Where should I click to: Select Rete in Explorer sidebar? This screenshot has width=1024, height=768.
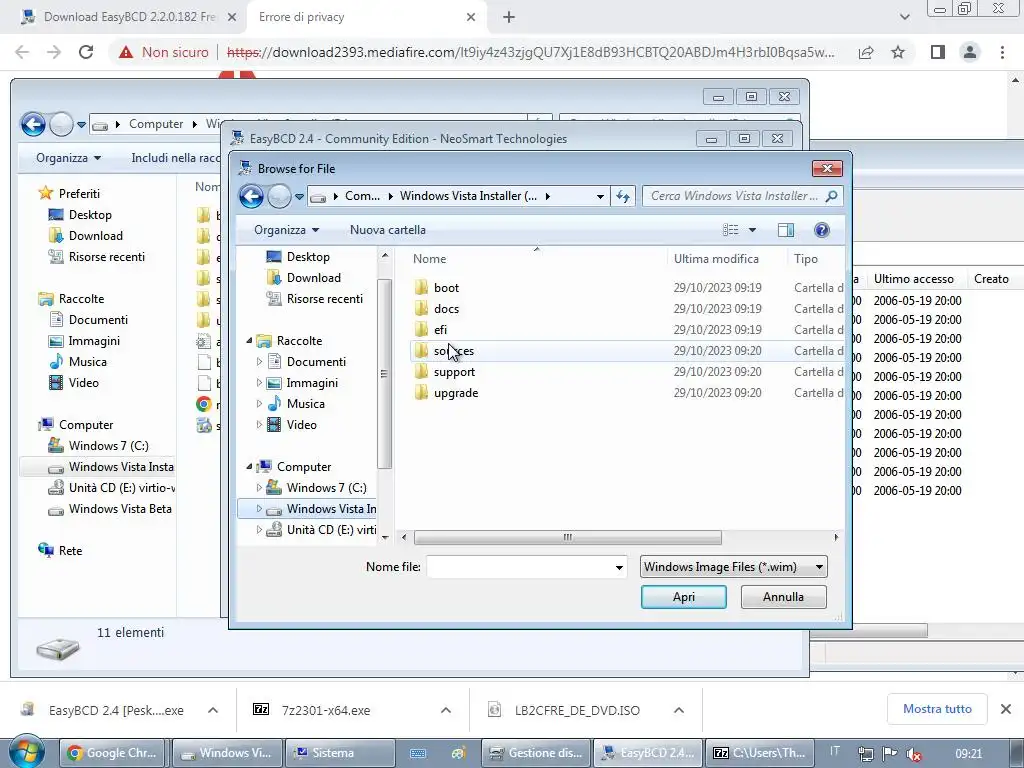(x=70, y=551)
